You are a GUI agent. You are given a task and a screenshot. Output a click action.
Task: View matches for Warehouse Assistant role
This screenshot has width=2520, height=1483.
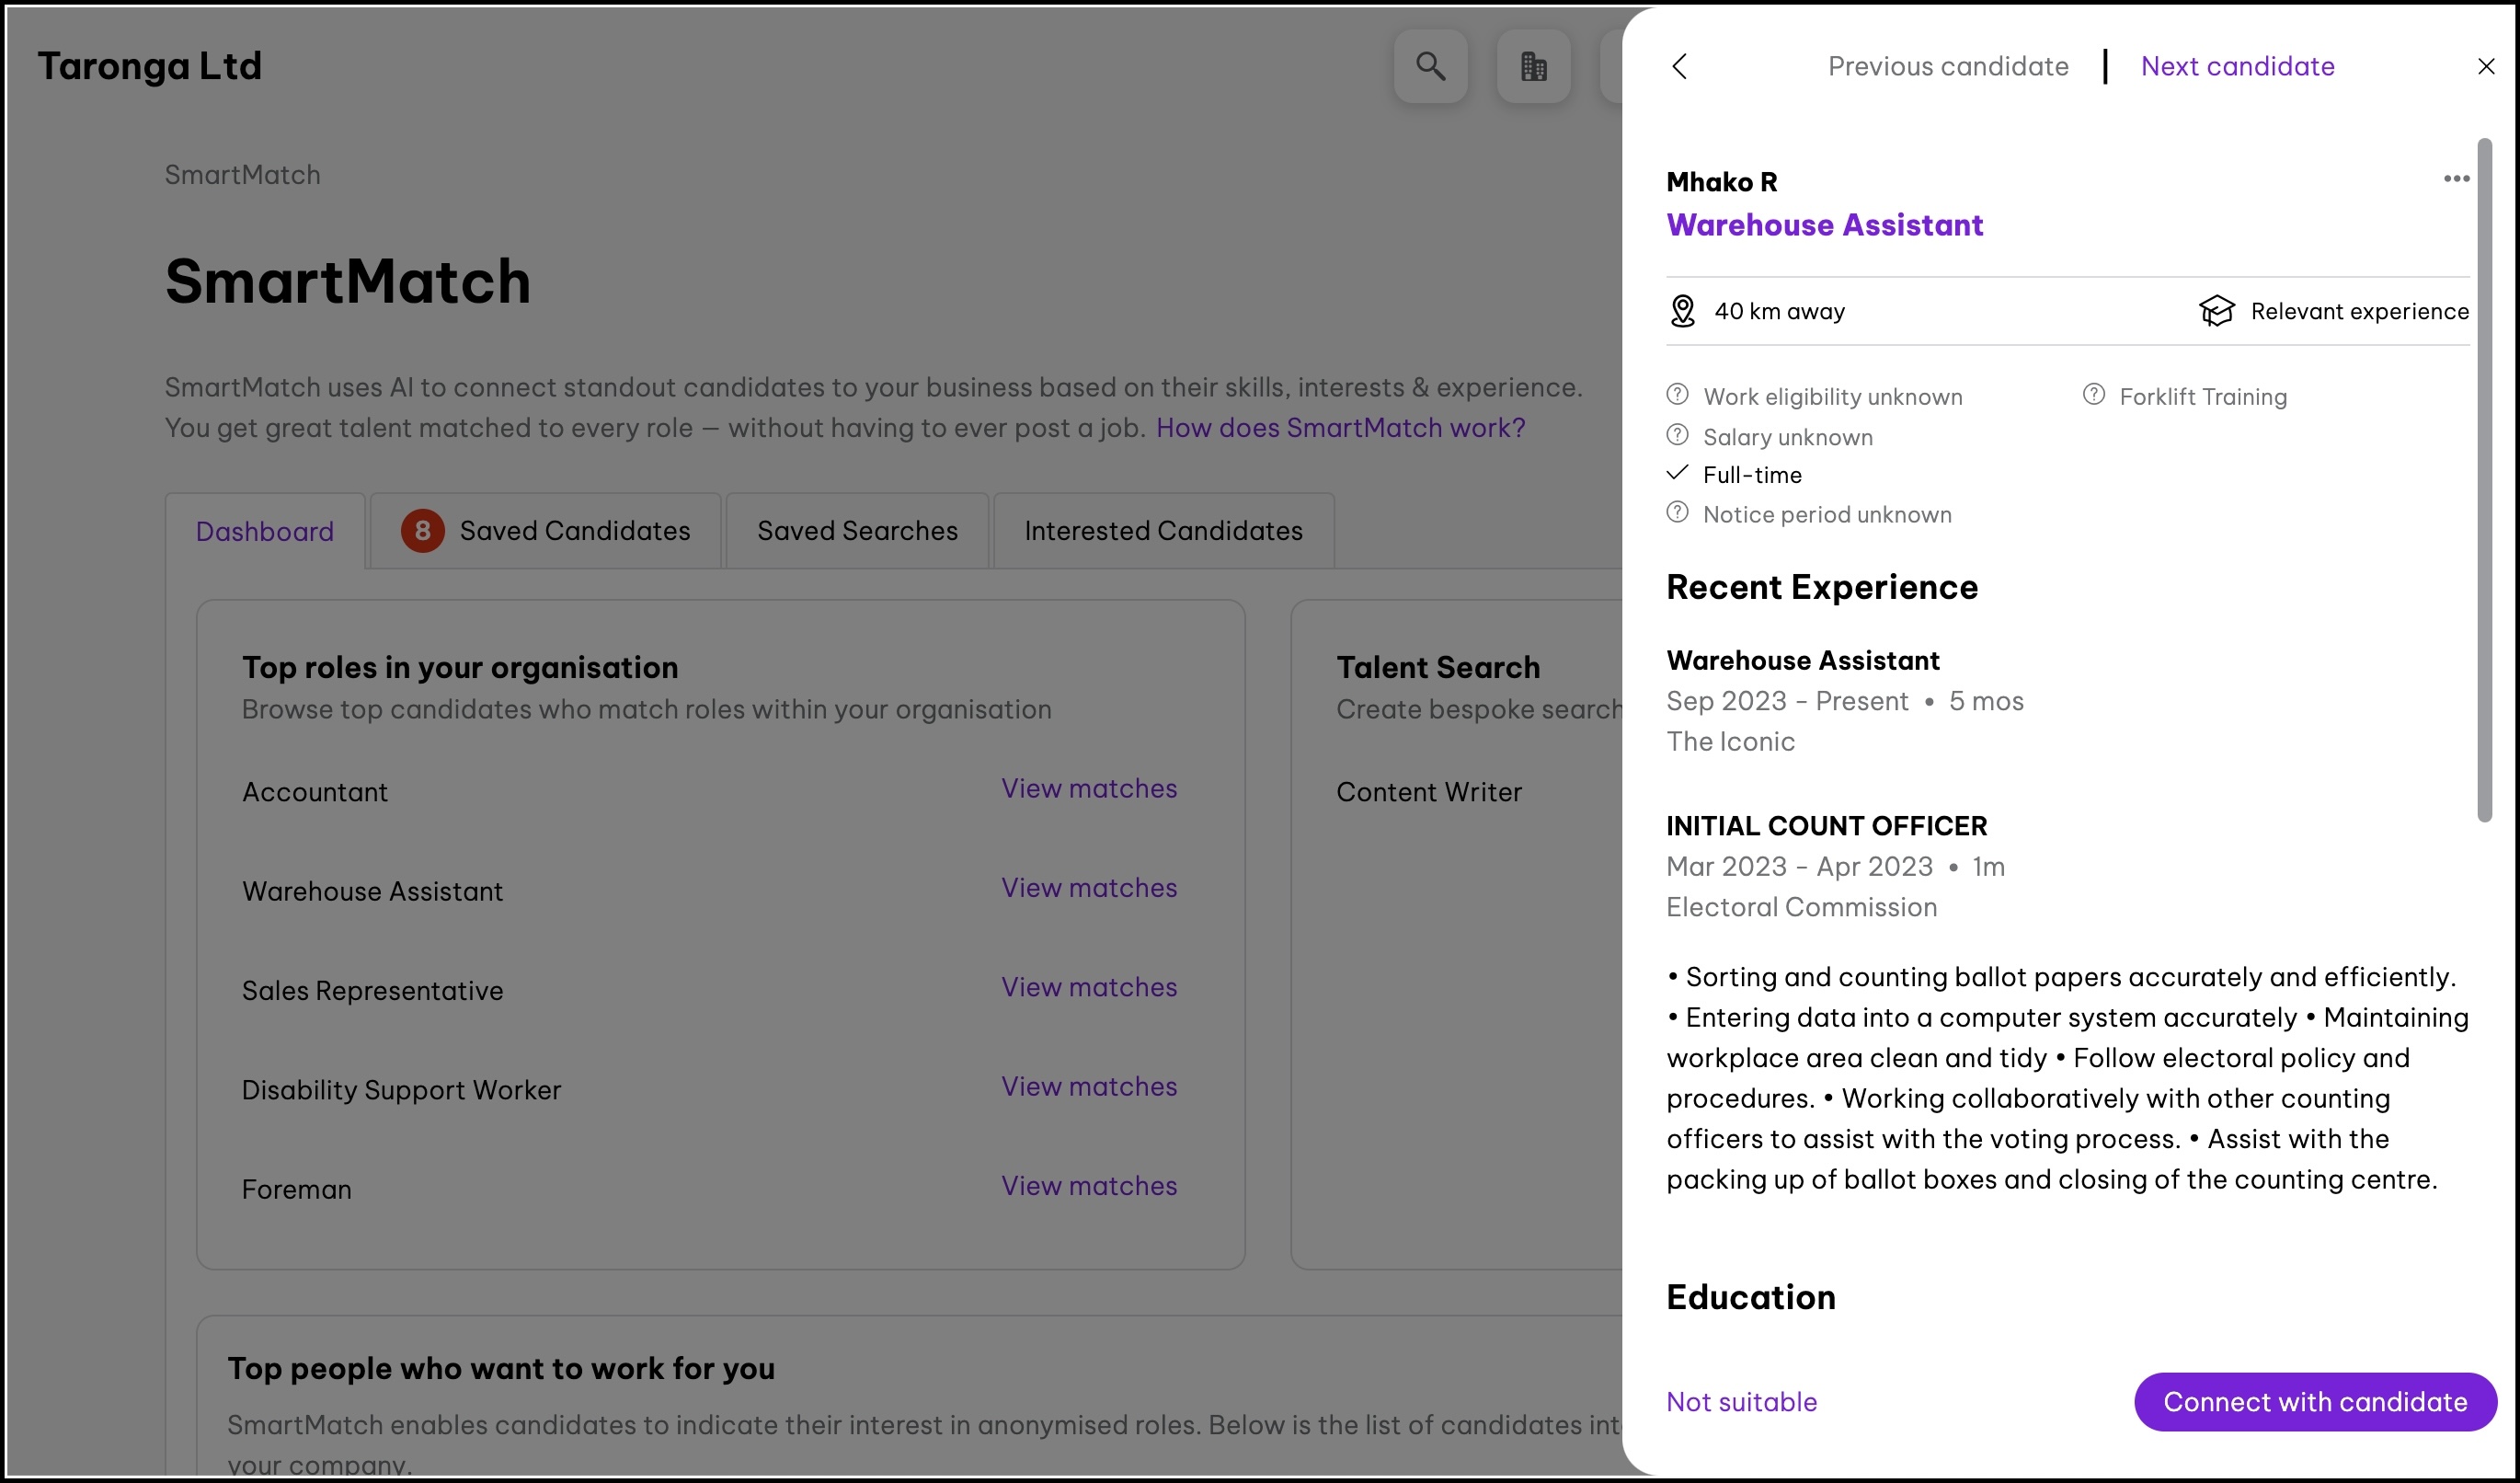pyautogui.click(x=1089, y=888)
